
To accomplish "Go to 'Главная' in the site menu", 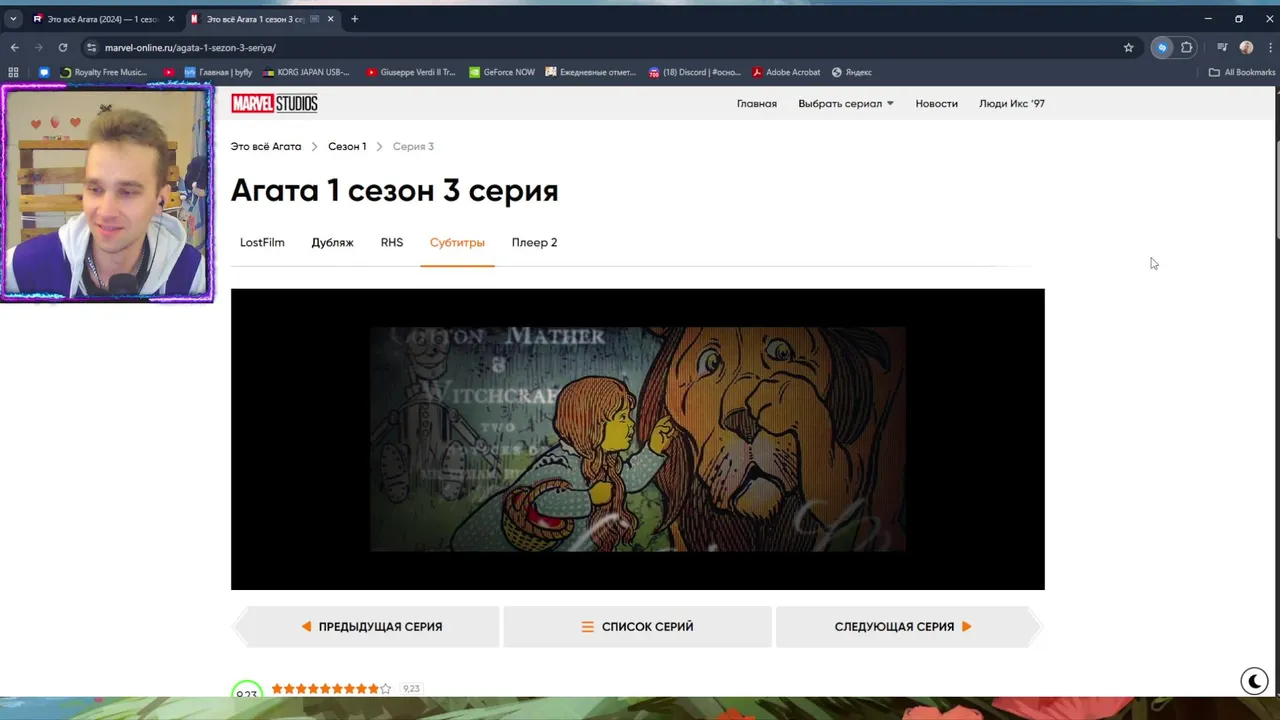I will 757,103.
